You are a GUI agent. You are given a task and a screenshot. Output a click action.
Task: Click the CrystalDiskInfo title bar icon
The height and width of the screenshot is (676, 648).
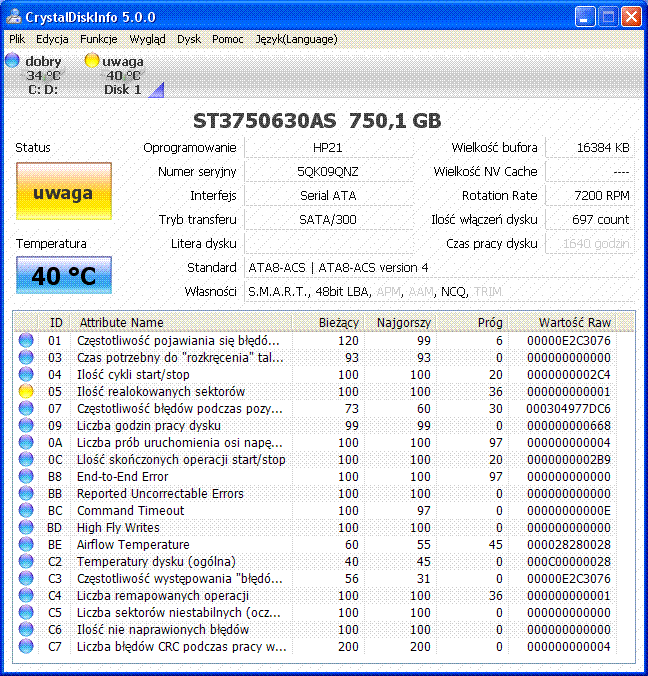tap(14, 17)
